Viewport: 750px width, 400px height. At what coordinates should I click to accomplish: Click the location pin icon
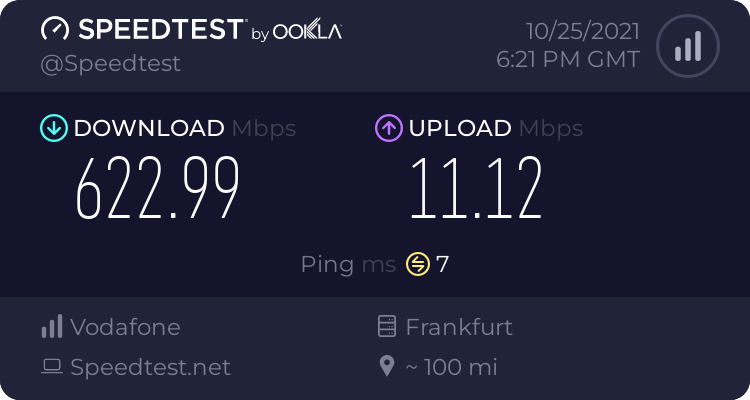[x=387, y=367]
